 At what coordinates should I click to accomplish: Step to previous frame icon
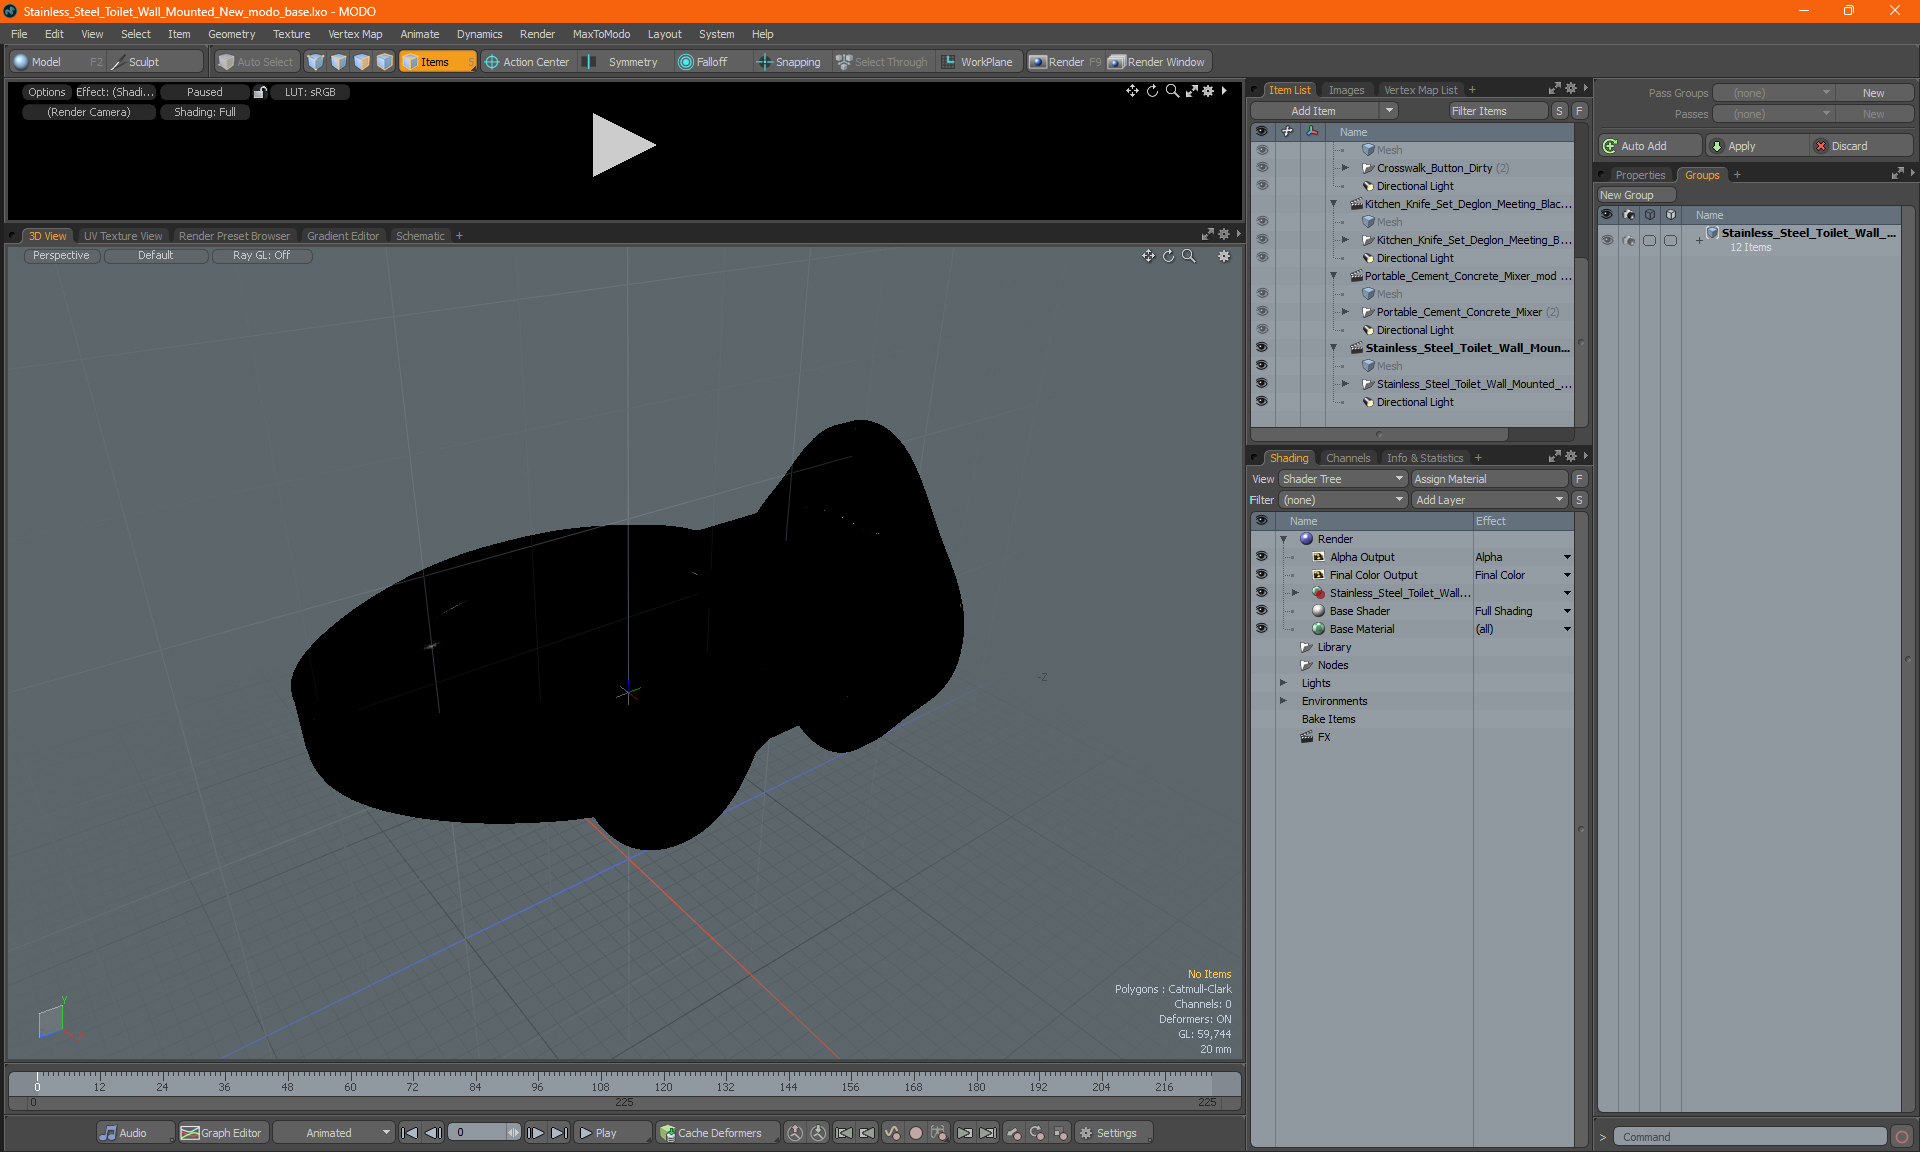(x=433, y=1133)
